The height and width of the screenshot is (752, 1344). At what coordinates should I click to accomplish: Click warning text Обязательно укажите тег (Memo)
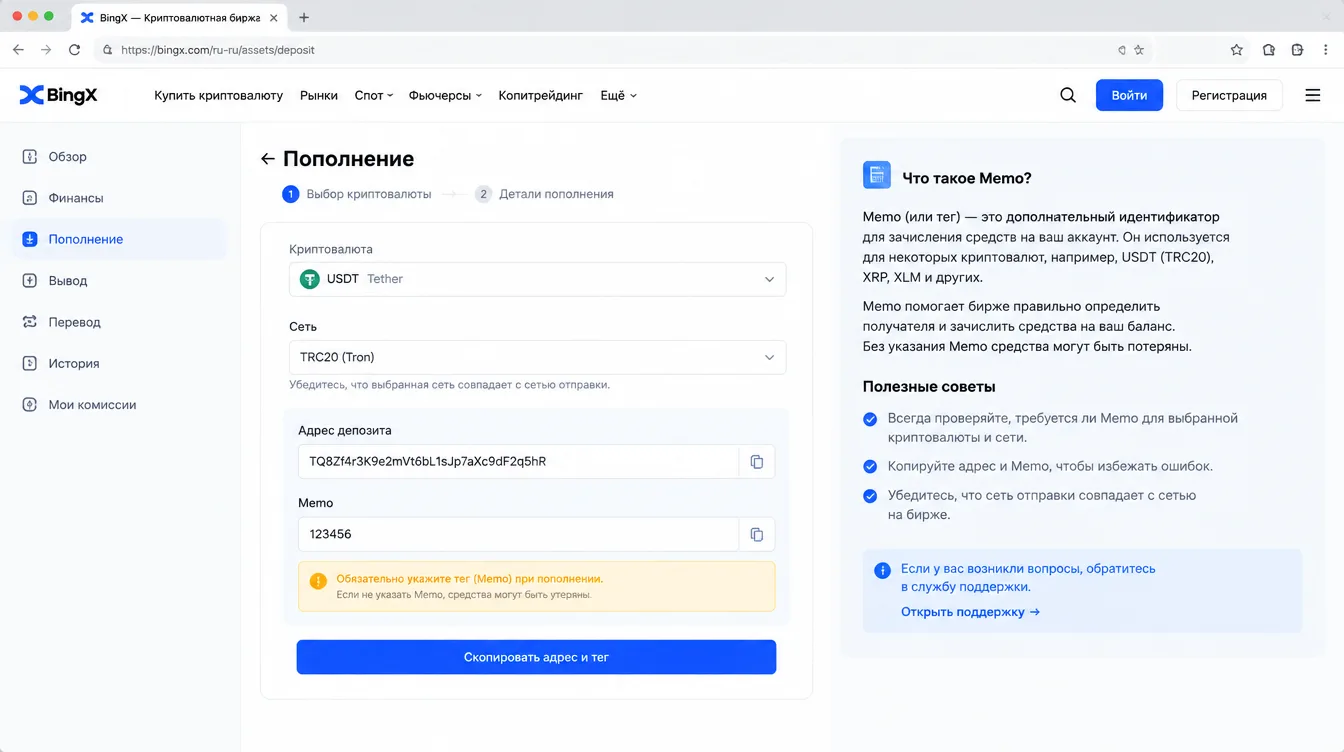click(x=470, y=579)
